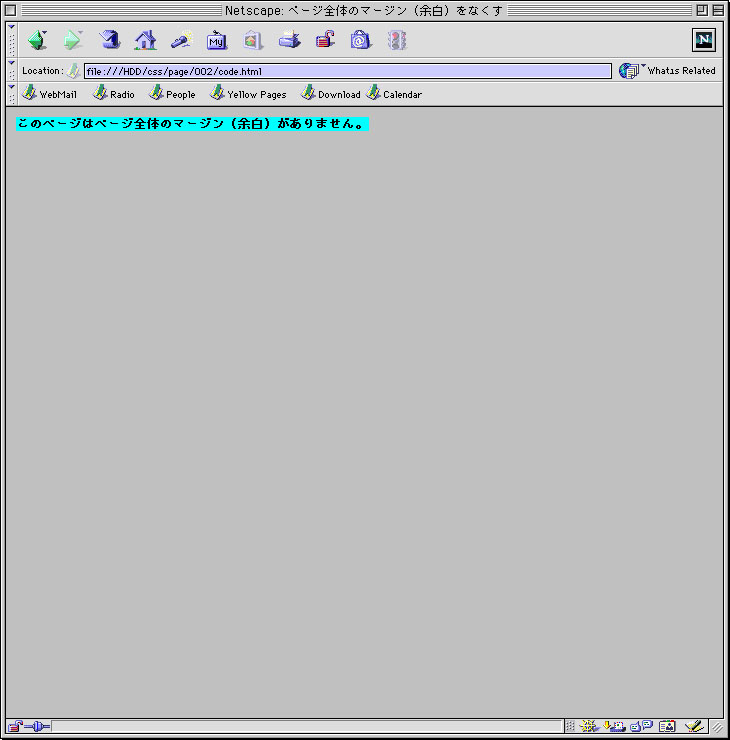This screenshot has height=740, width=730.
Task: Open the Yellow Pages bookmark
Action: (x=248, y=93)
